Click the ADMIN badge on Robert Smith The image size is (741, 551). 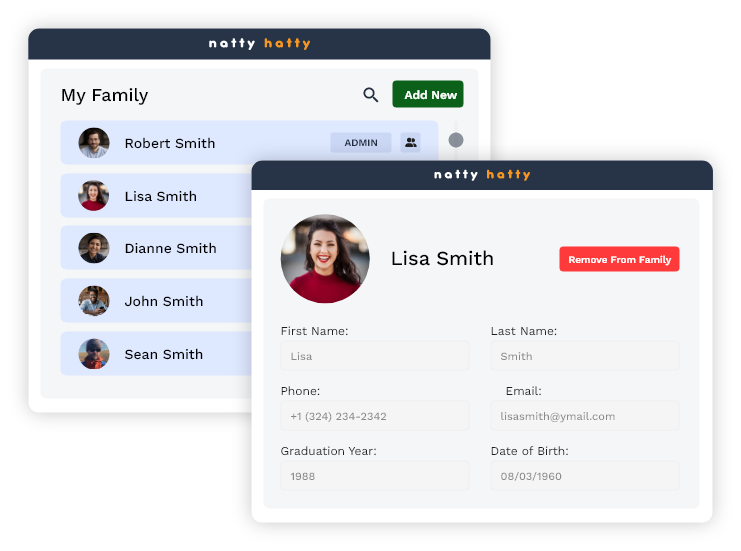361,143
